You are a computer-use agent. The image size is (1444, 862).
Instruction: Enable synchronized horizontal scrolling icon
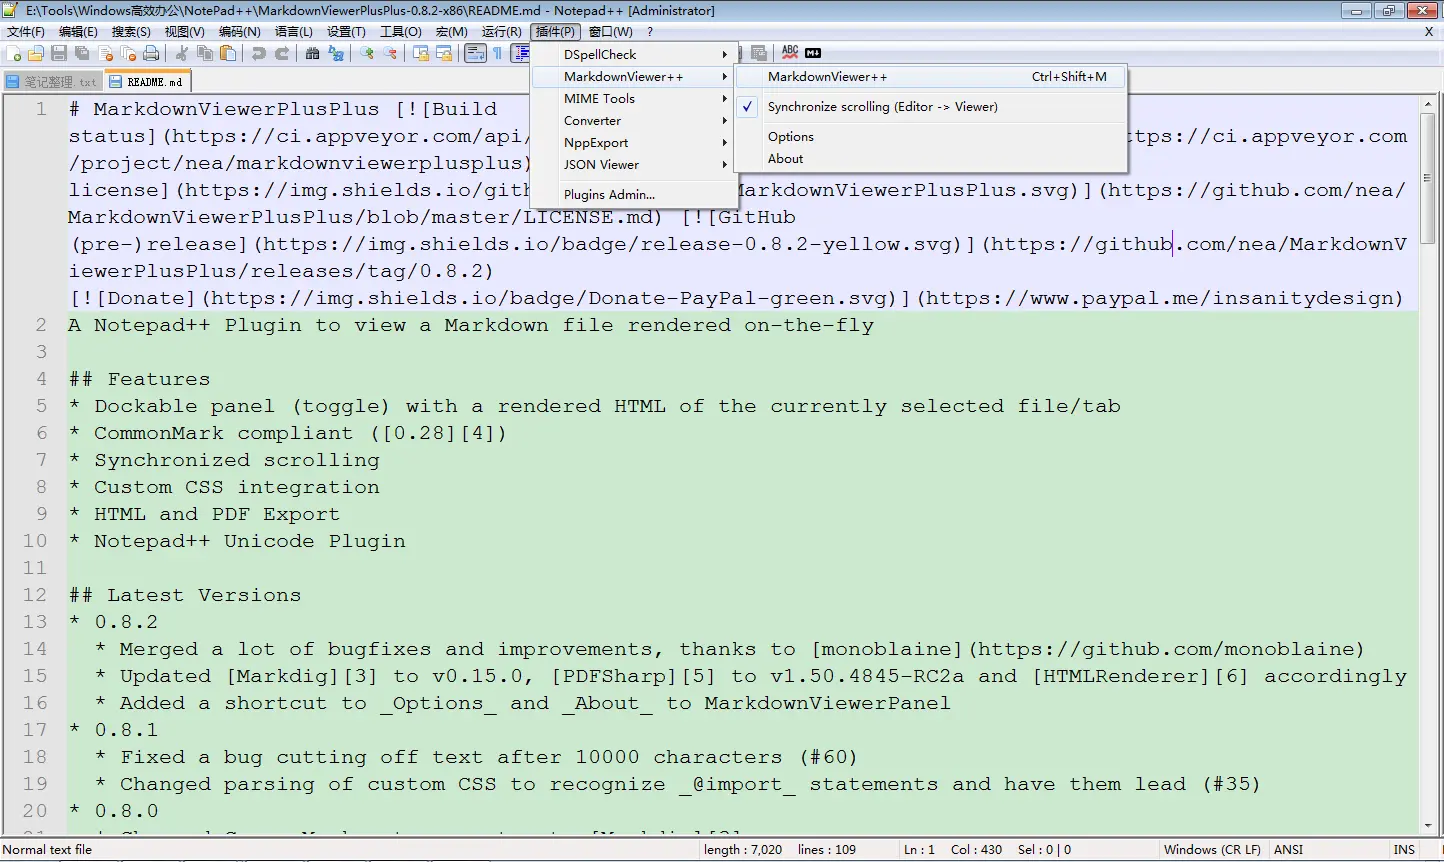point(444,53)
